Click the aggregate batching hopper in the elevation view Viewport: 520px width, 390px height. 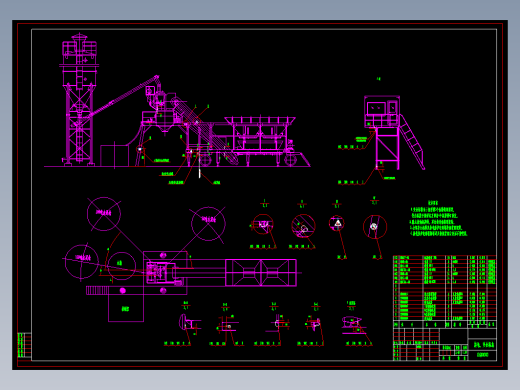(x=260, y=133)
